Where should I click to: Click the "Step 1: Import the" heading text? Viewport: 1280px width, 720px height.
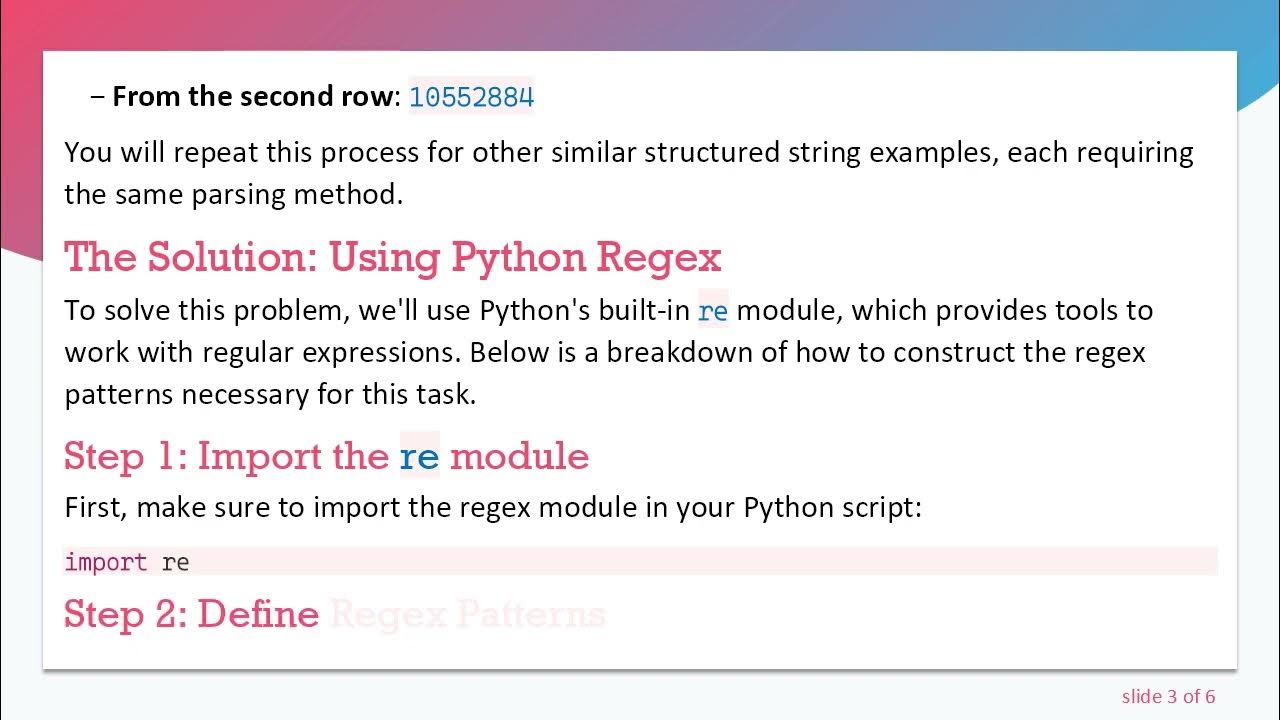(x=226, y=456)
